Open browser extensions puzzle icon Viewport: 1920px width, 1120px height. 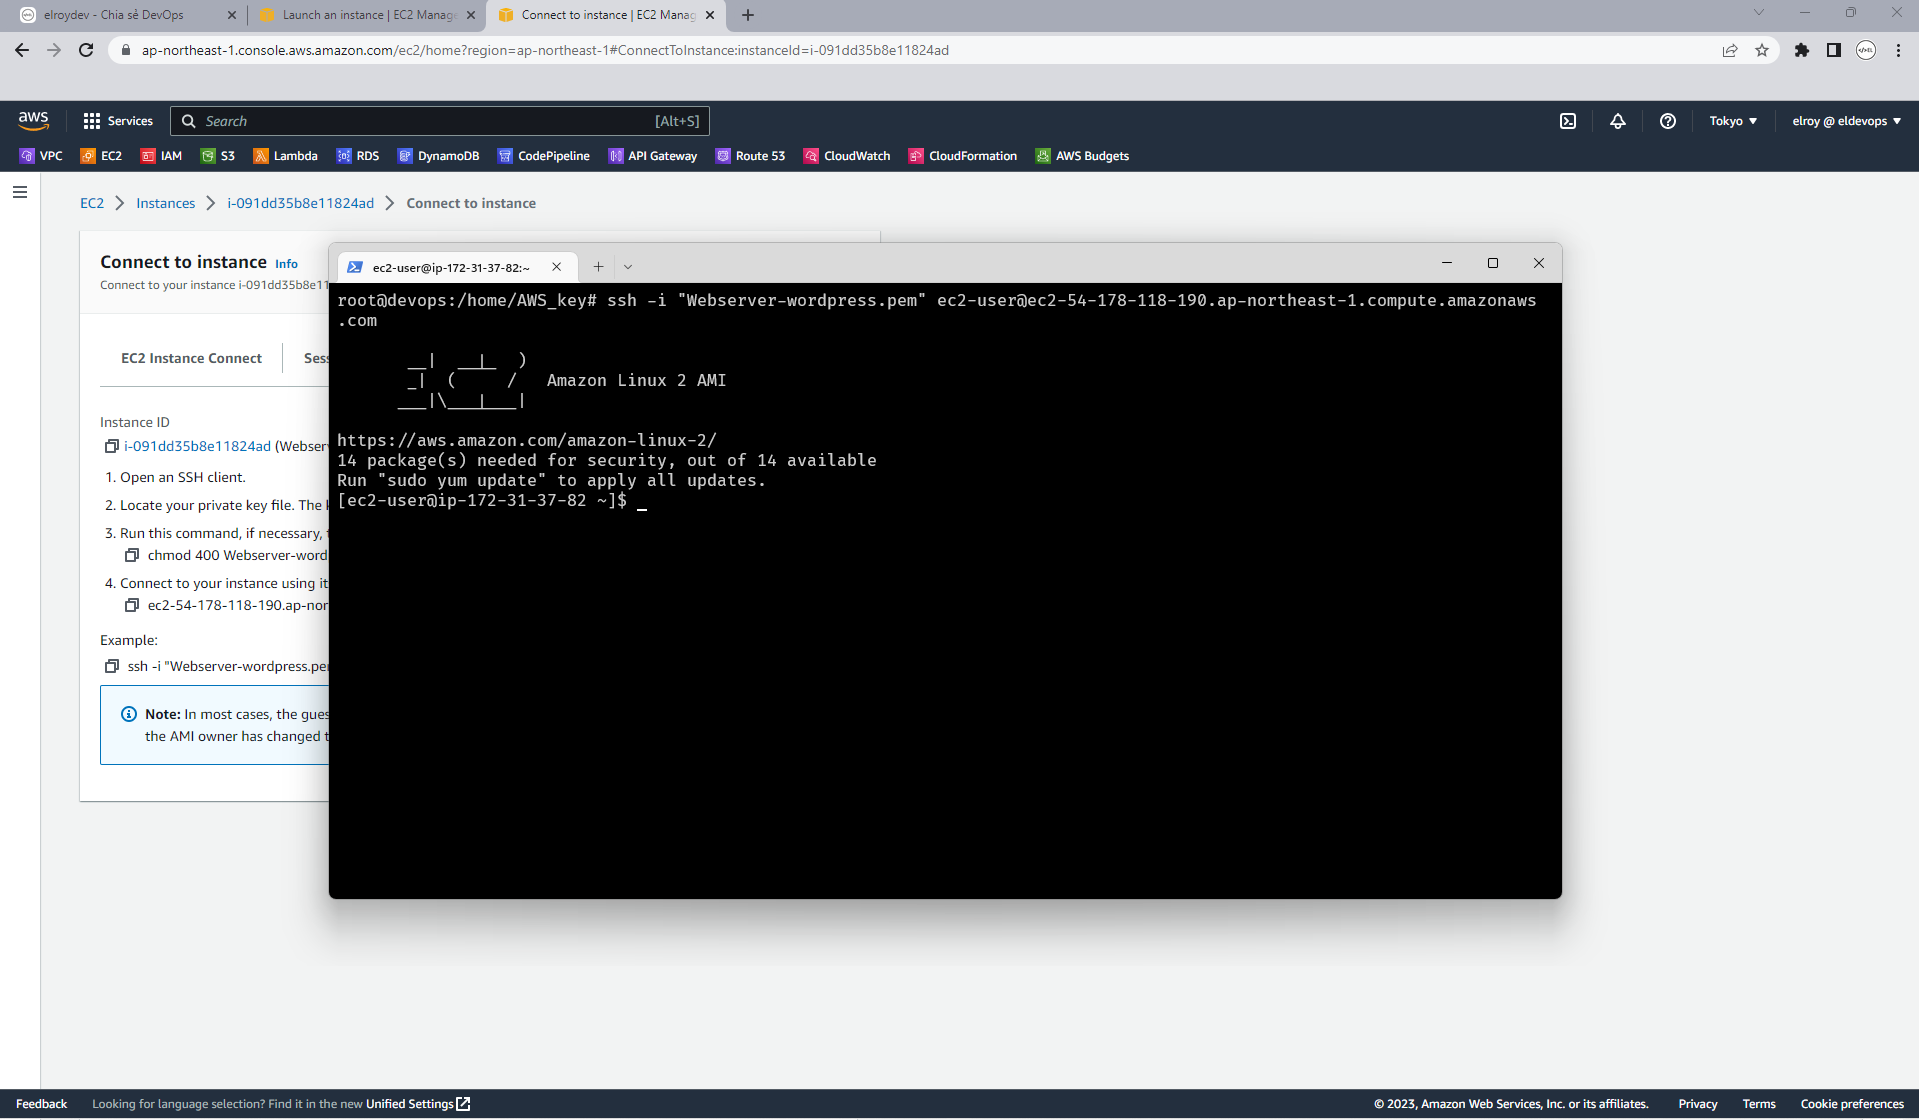[1802, 50]
